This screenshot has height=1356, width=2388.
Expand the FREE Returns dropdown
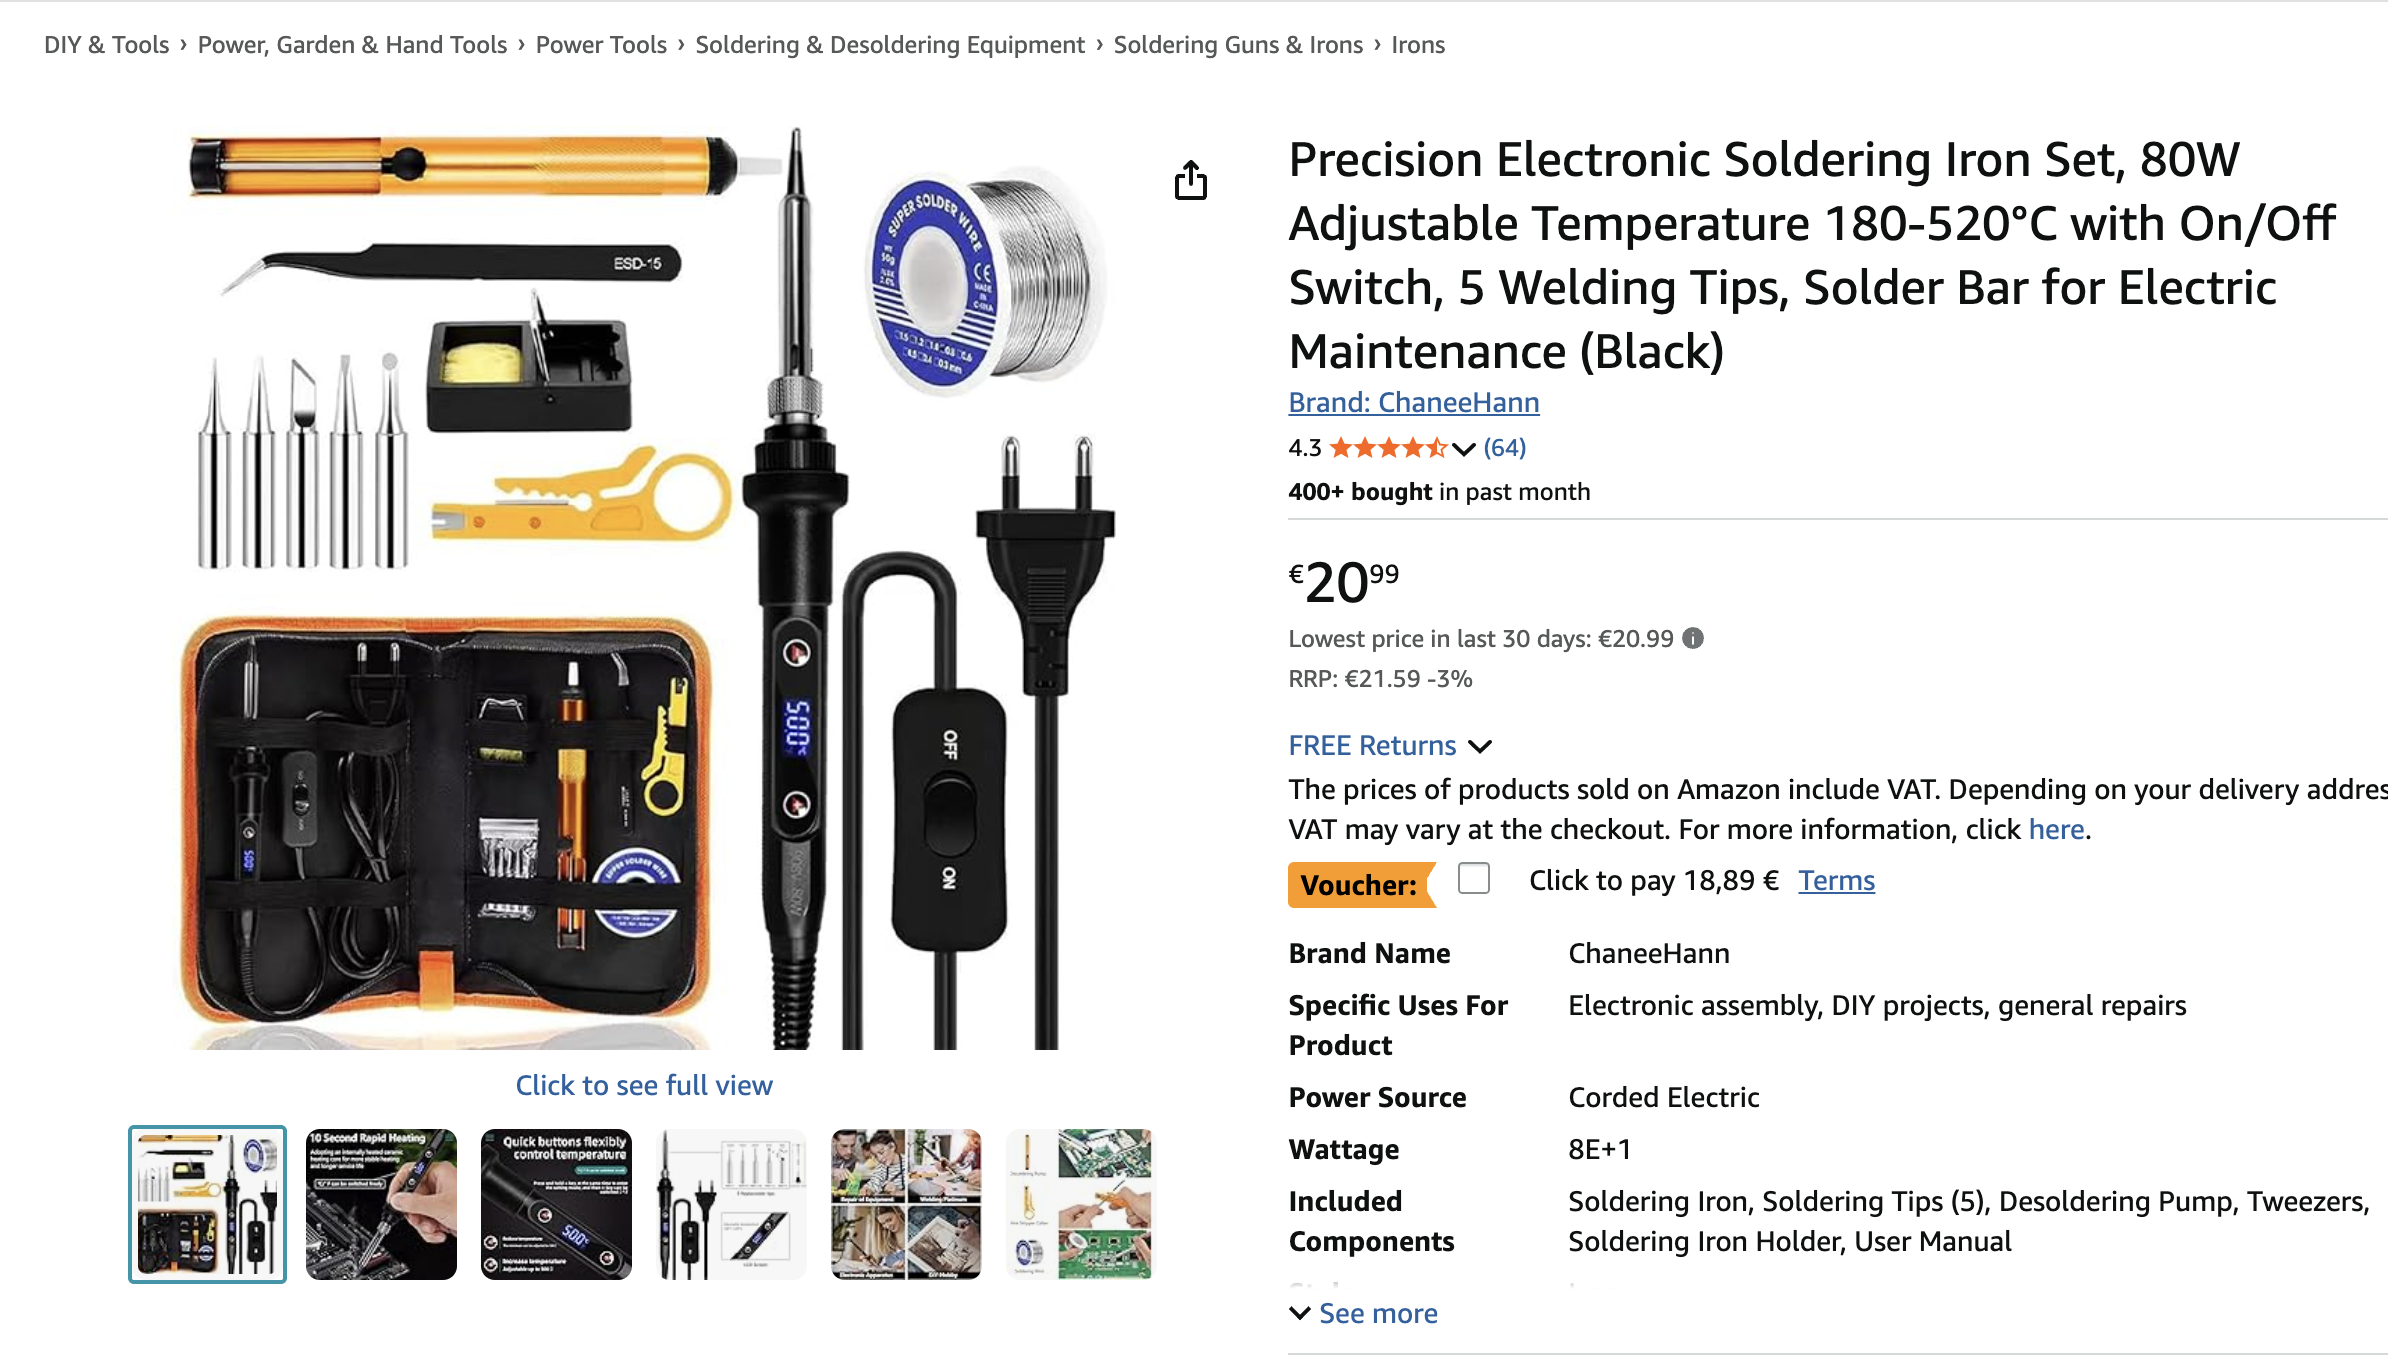tap(1390, 746)
